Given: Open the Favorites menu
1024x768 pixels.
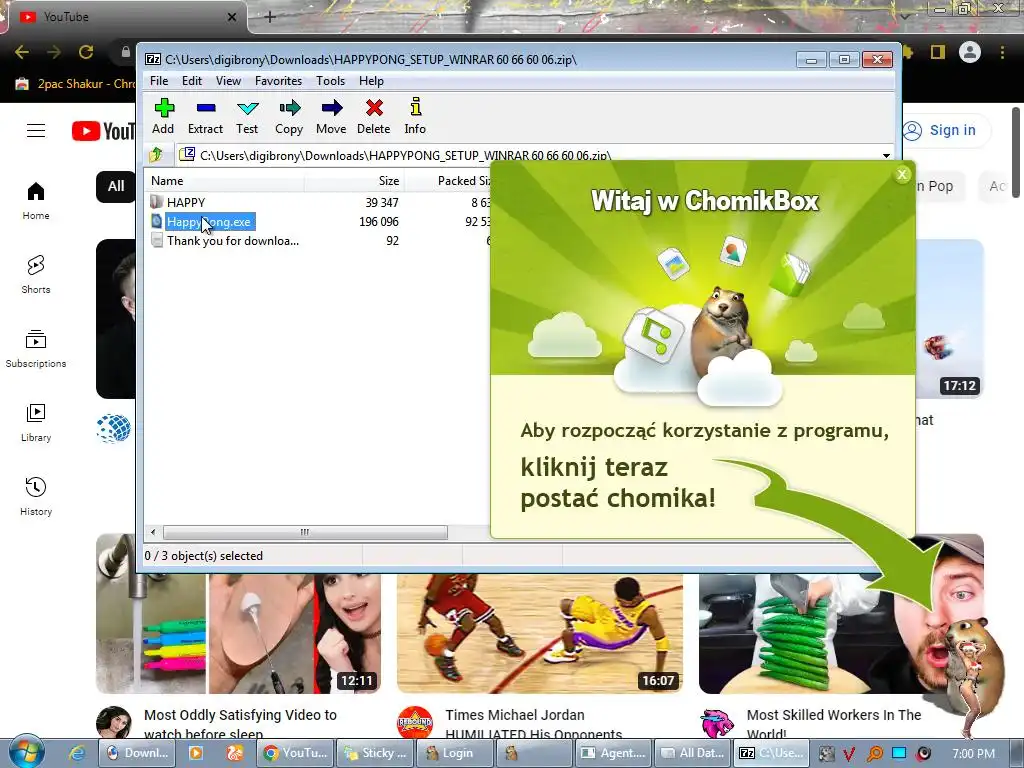Looking at the screenshot, I should coord(278,81).
